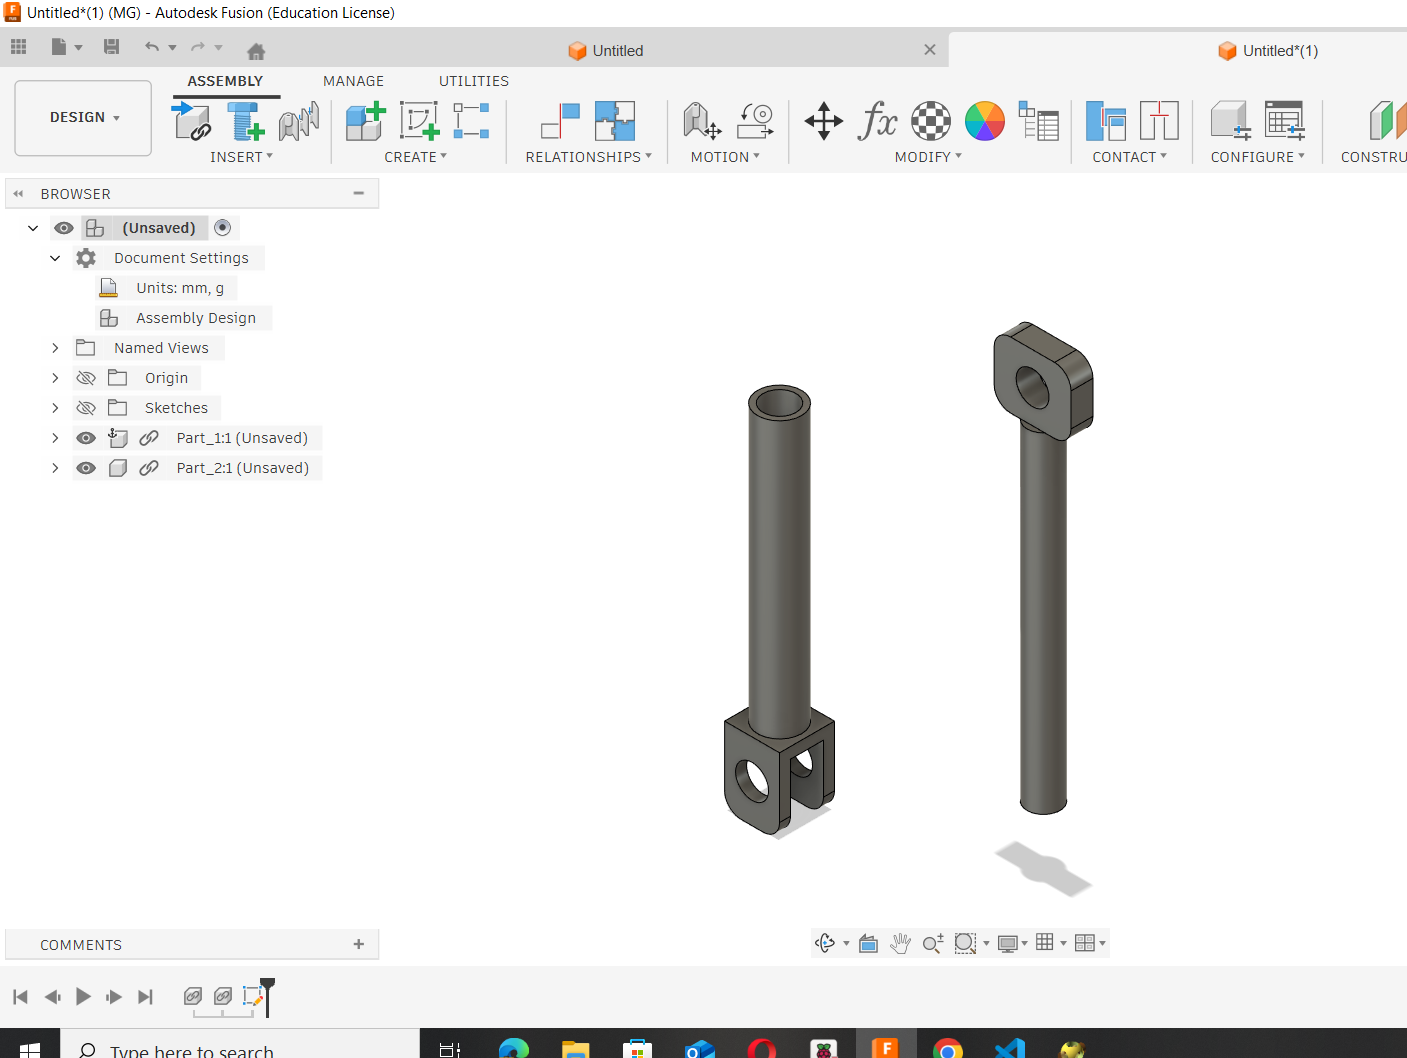Open the MODIFY group dropdown
The height and width of the screenshot is (1058, 1407).
(928, 157)
